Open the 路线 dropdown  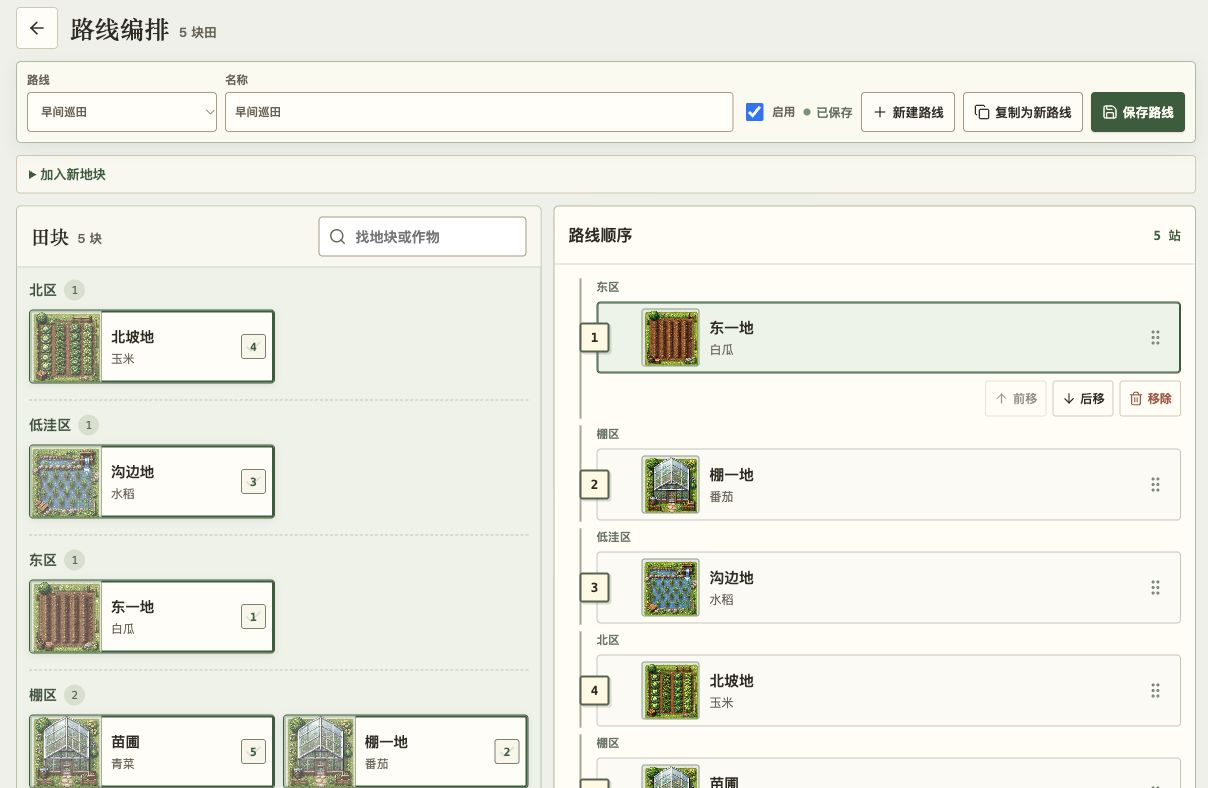click(122, 112)
